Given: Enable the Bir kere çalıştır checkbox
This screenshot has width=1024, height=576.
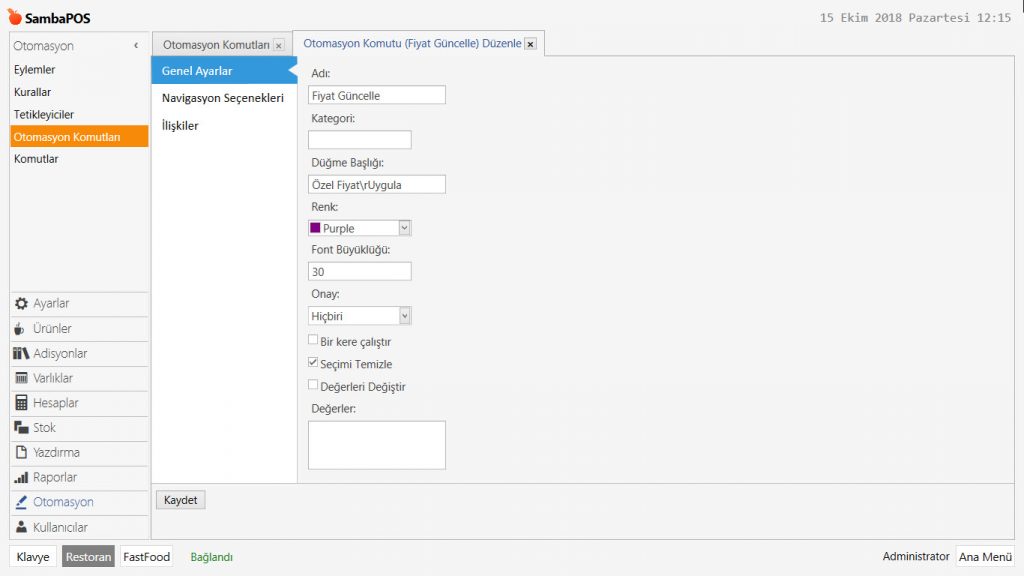Looking at the screenshot, I should point(313,341).
